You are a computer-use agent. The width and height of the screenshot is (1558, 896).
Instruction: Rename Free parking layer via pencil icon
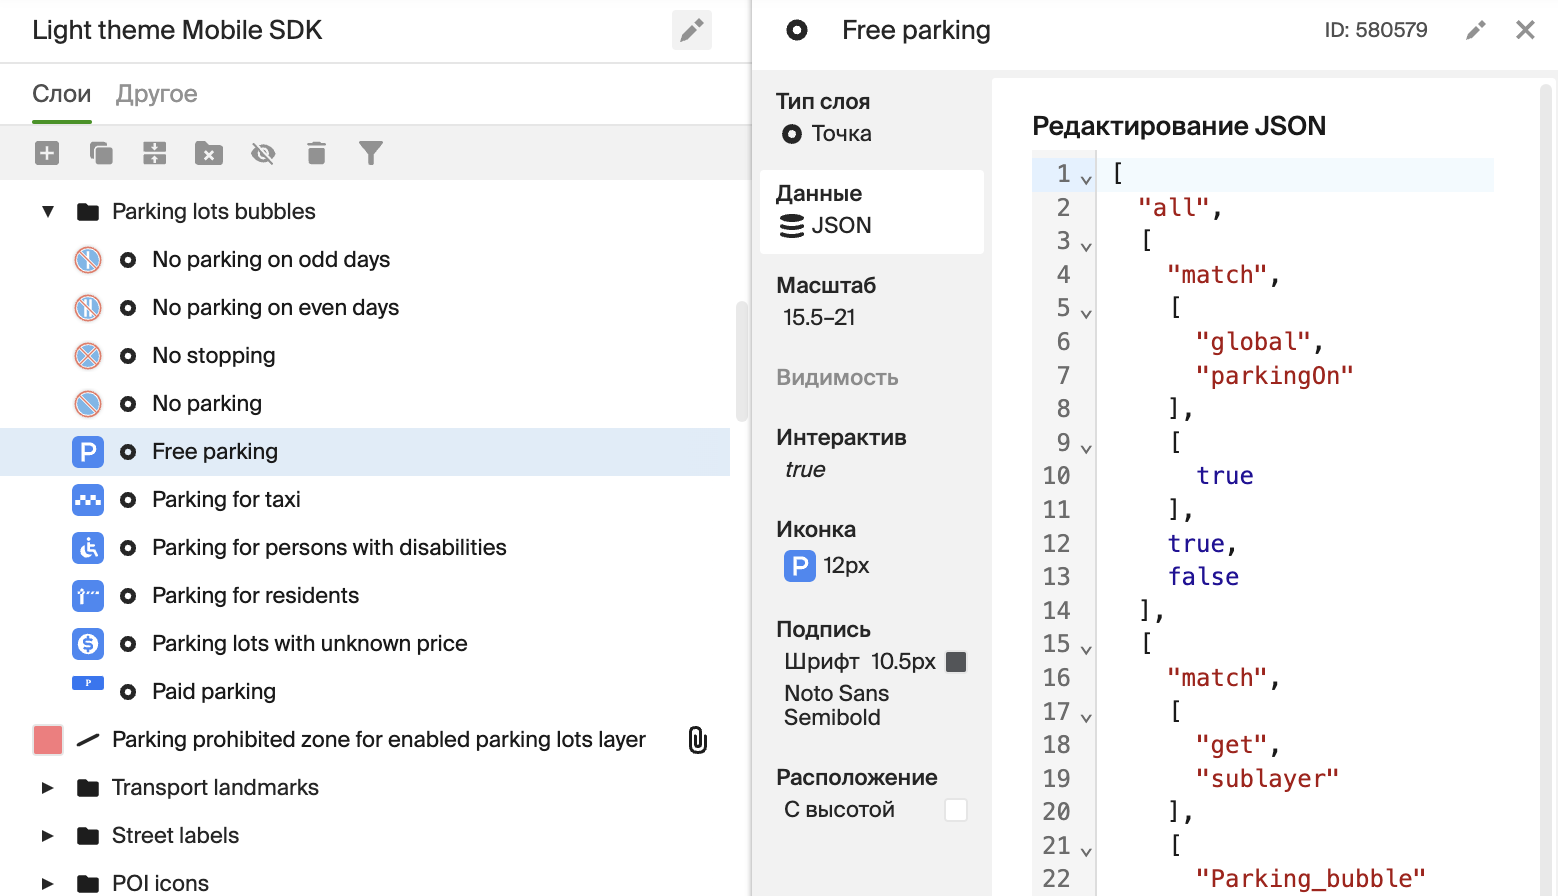[x=1476, y=30]
